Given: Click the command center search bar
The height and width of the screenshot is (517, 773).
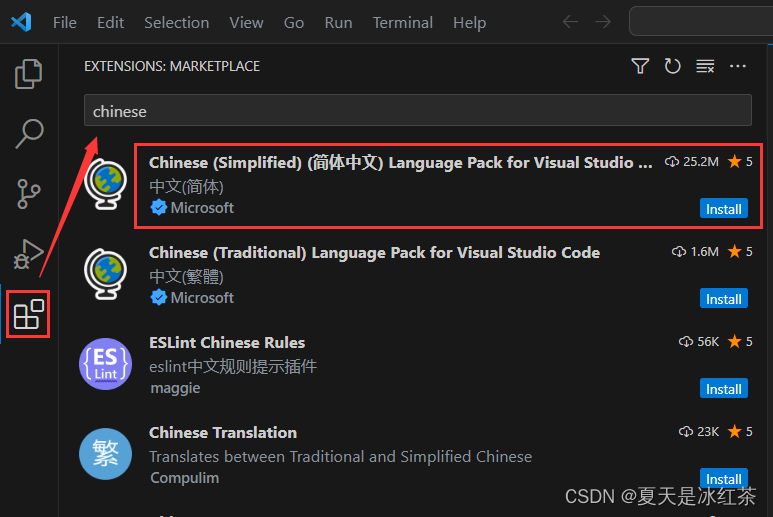Looking at the screenshot, I should (701, 21).
